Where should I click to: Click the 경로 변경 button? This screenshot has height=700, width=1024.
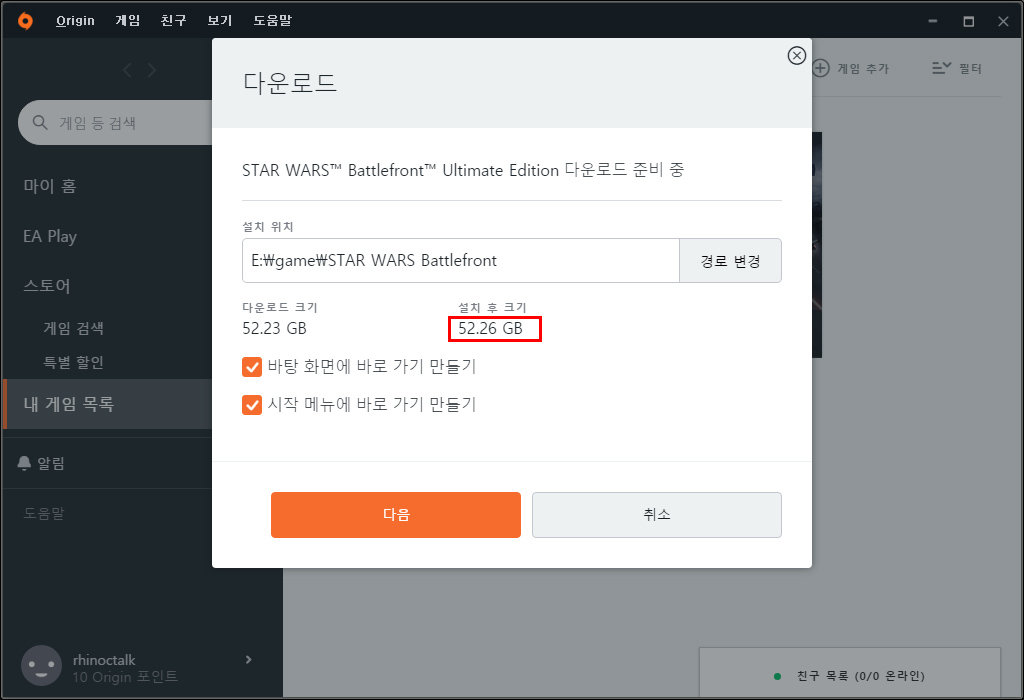pos(730,261)
